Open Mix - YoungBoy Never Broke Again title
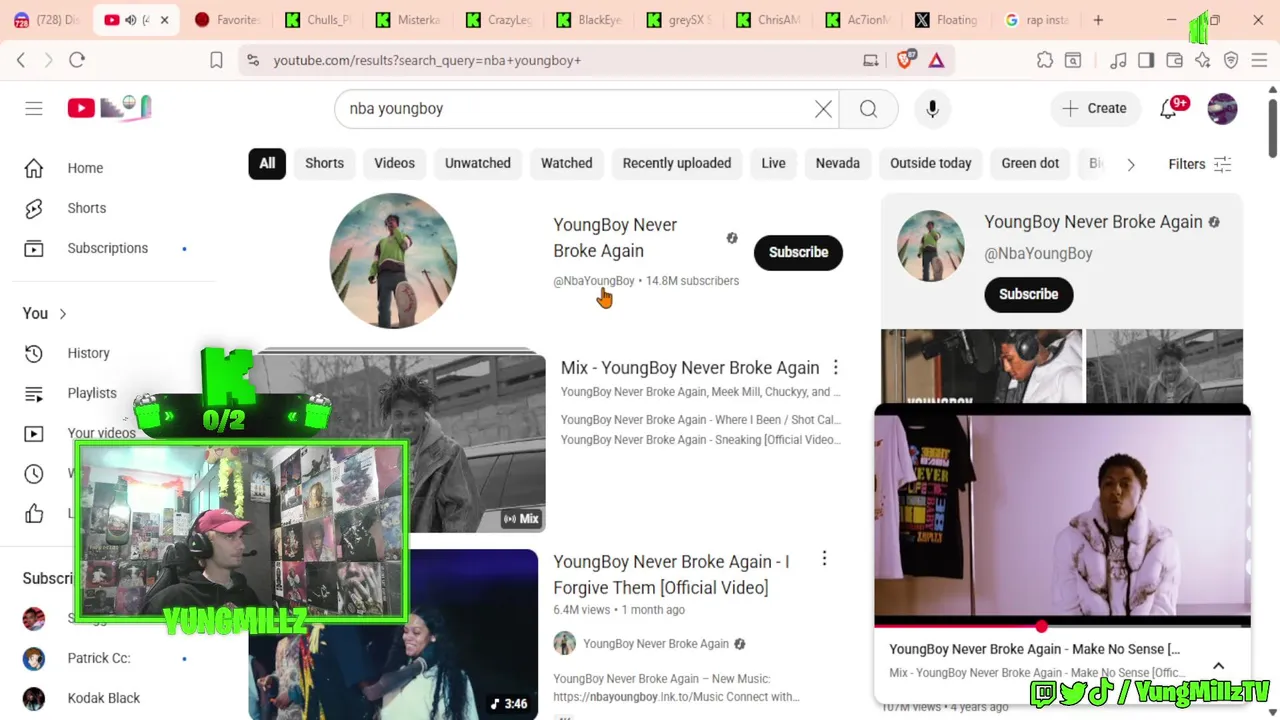Screen dimensions: 1280x720 pyautogui.click(x=690, y=368)
